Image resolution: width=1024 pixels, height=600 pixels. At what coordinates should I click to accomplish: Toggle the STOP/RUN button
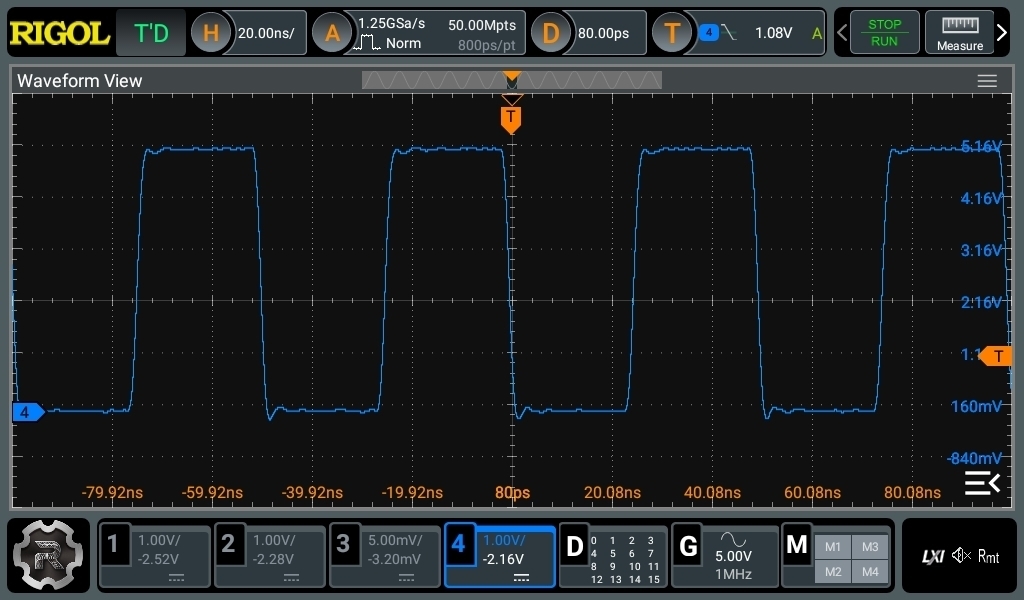coord(884,32)
